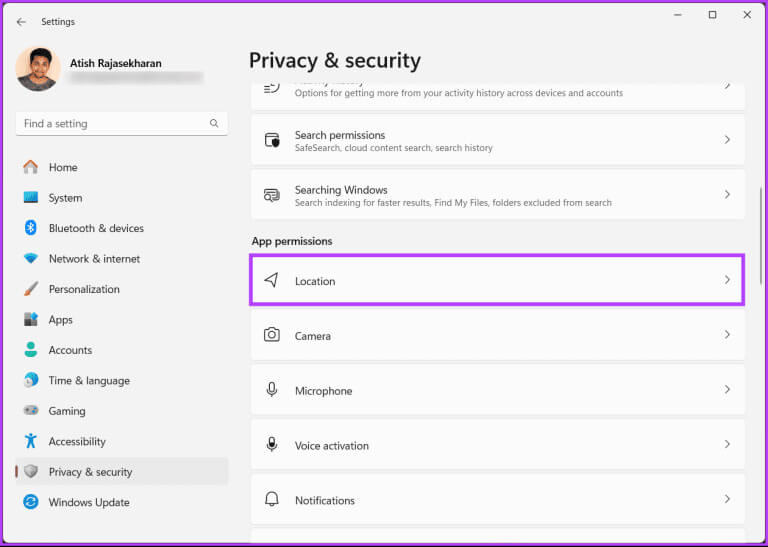The image size is (768, 547).
Task: Open the Microphone permission label
Action: 324,391
